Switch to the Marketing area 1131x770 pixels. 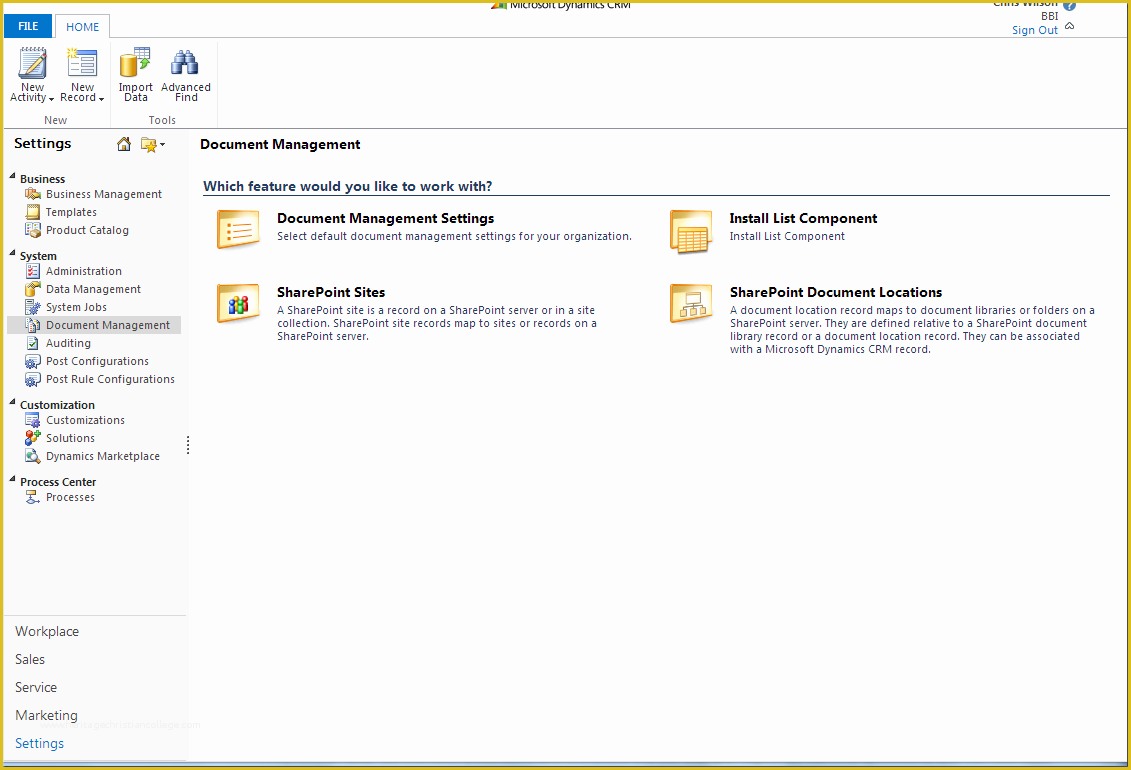(x=46, y=715)
